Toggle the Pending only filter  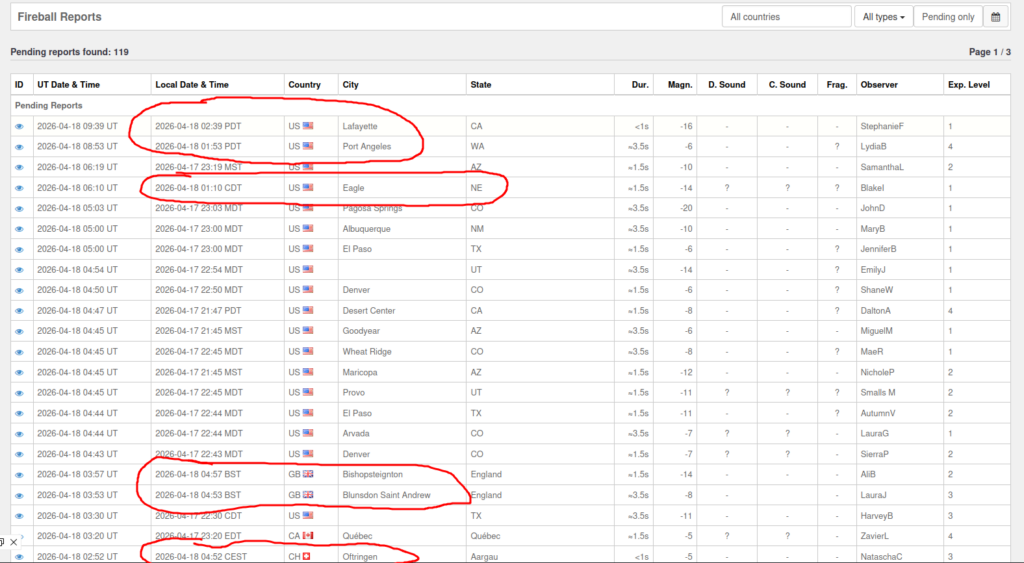[947, 17]
